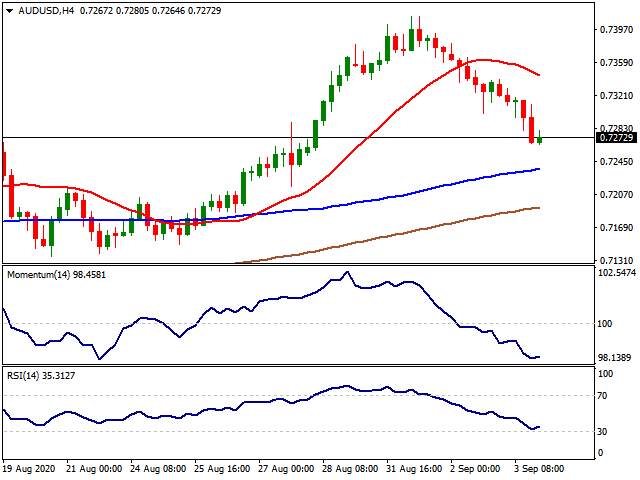Click the 25 Aug 16:00 time label
This screenshot has width=640, height=480.
(x=222, y=469)
